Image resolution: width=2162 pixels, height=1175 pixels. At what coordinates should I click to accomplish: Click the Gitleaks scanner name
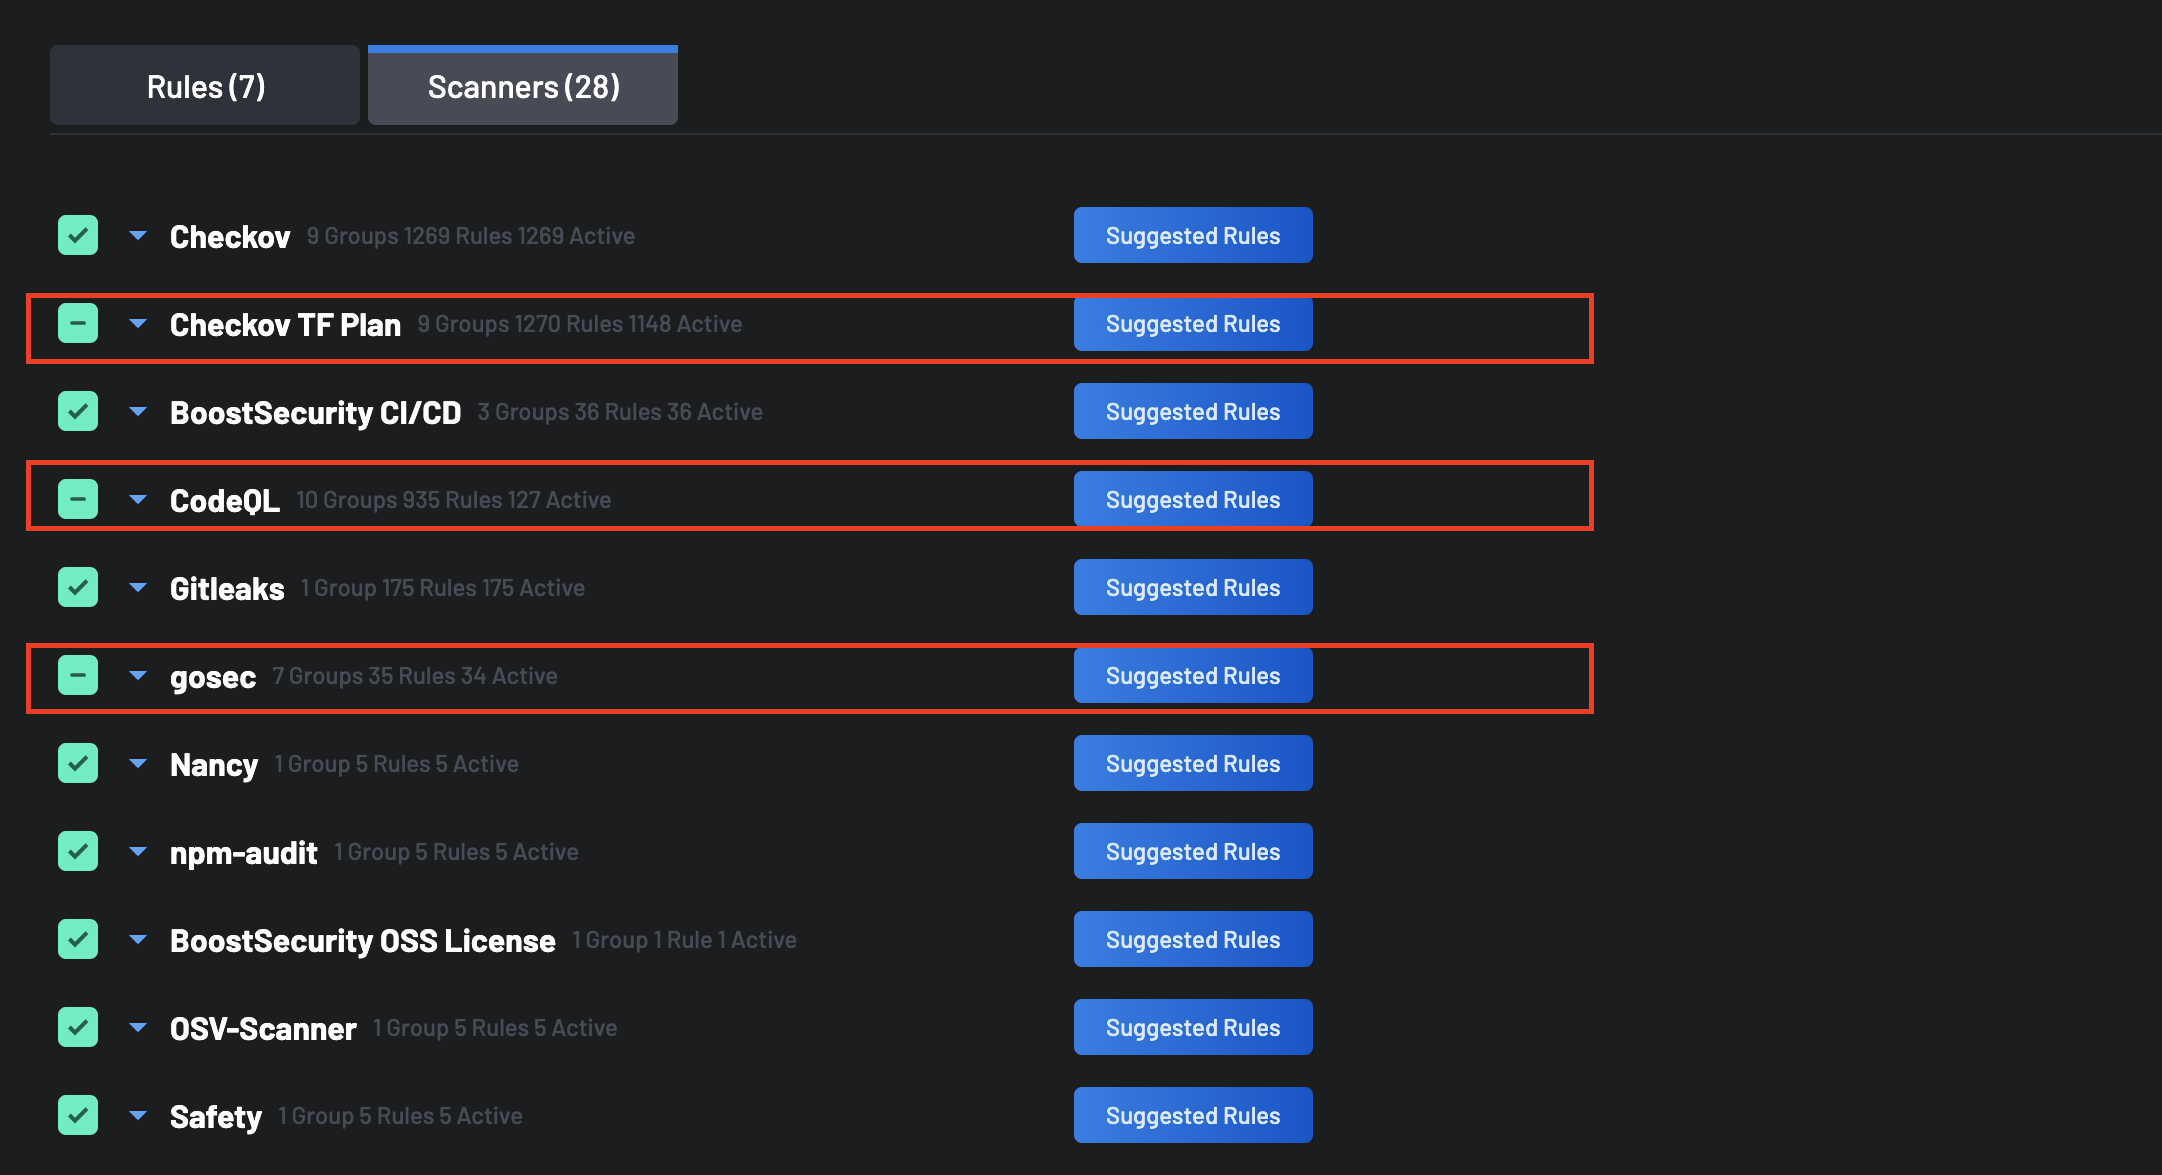227,589
